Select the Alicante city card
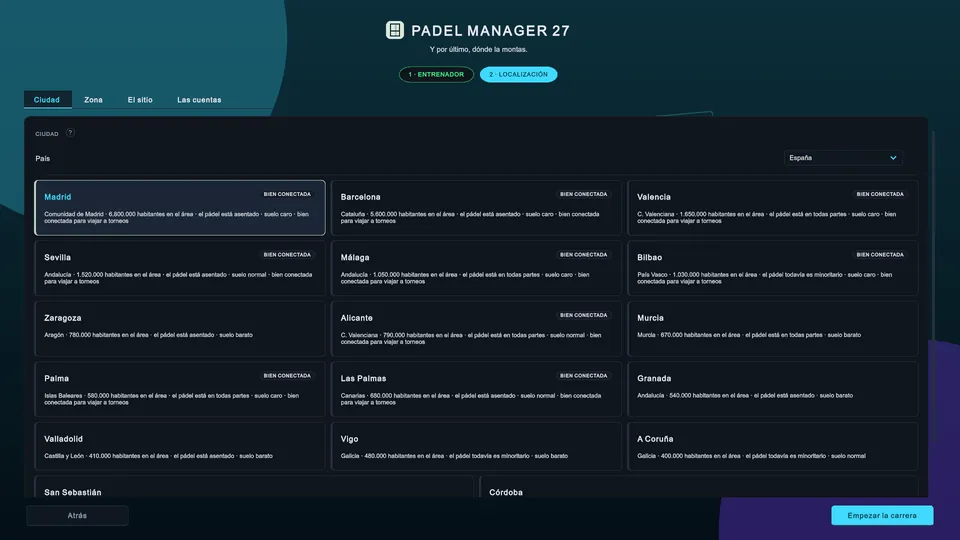 (476, 329)
